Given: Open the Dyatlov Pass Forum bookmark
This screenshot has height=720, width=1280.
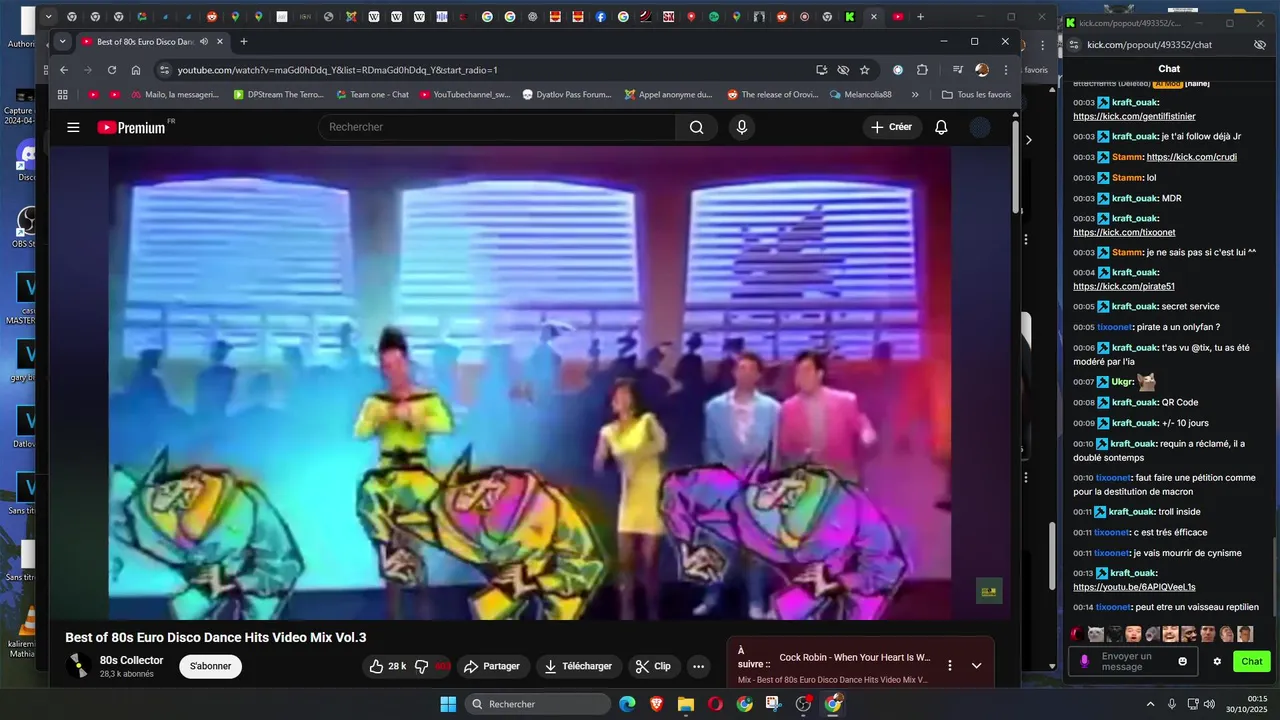Looking at the screenshot, I should pyautogui.click(x=567, y=95).
